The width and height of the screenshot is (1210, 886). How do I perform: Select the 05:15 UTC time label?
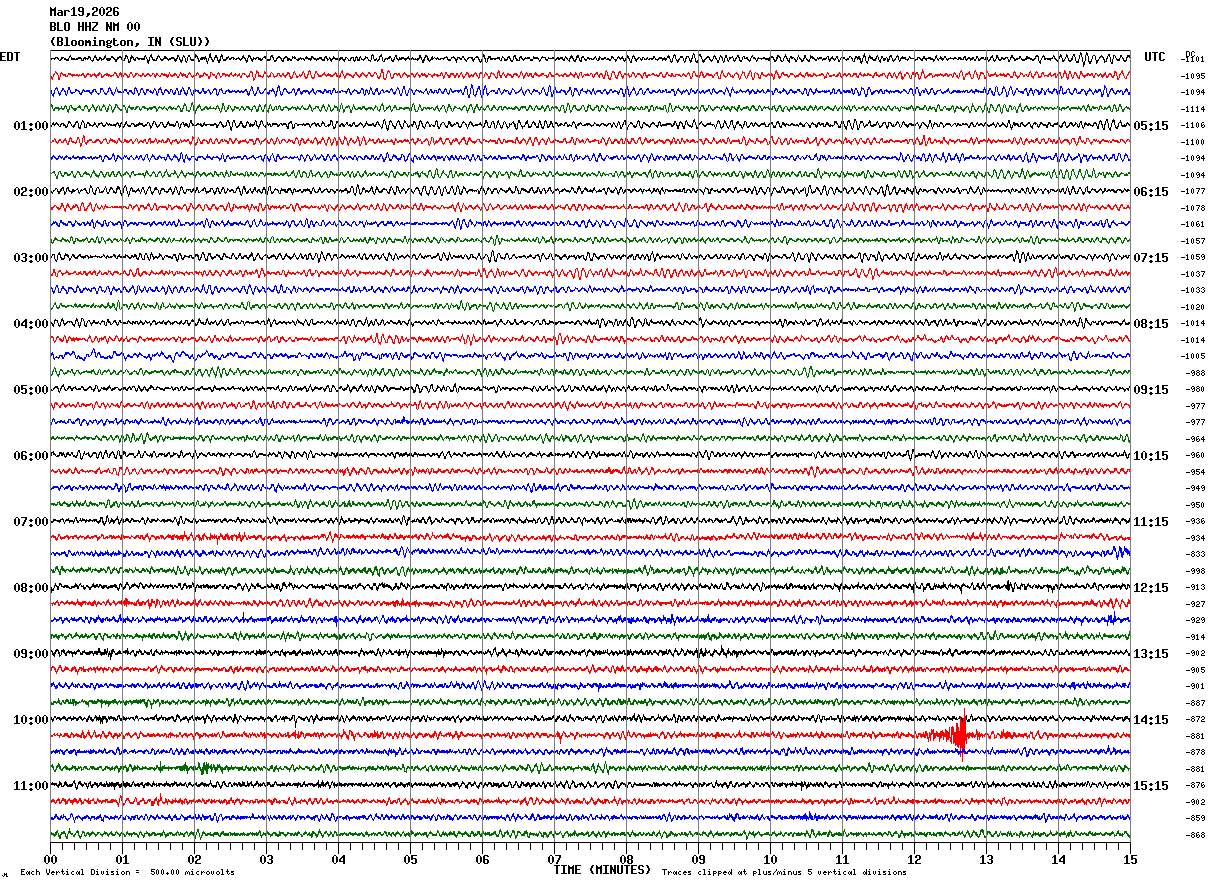tap(1150, 126)
